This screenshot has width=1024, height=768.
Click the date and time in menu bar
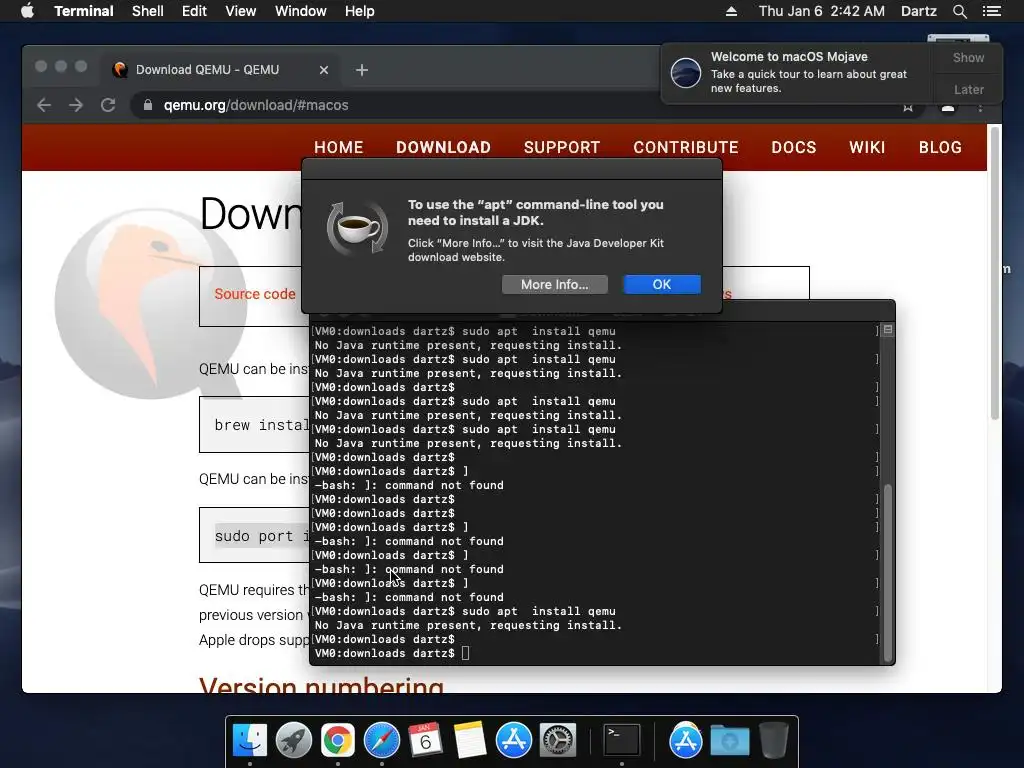[822, 11]
